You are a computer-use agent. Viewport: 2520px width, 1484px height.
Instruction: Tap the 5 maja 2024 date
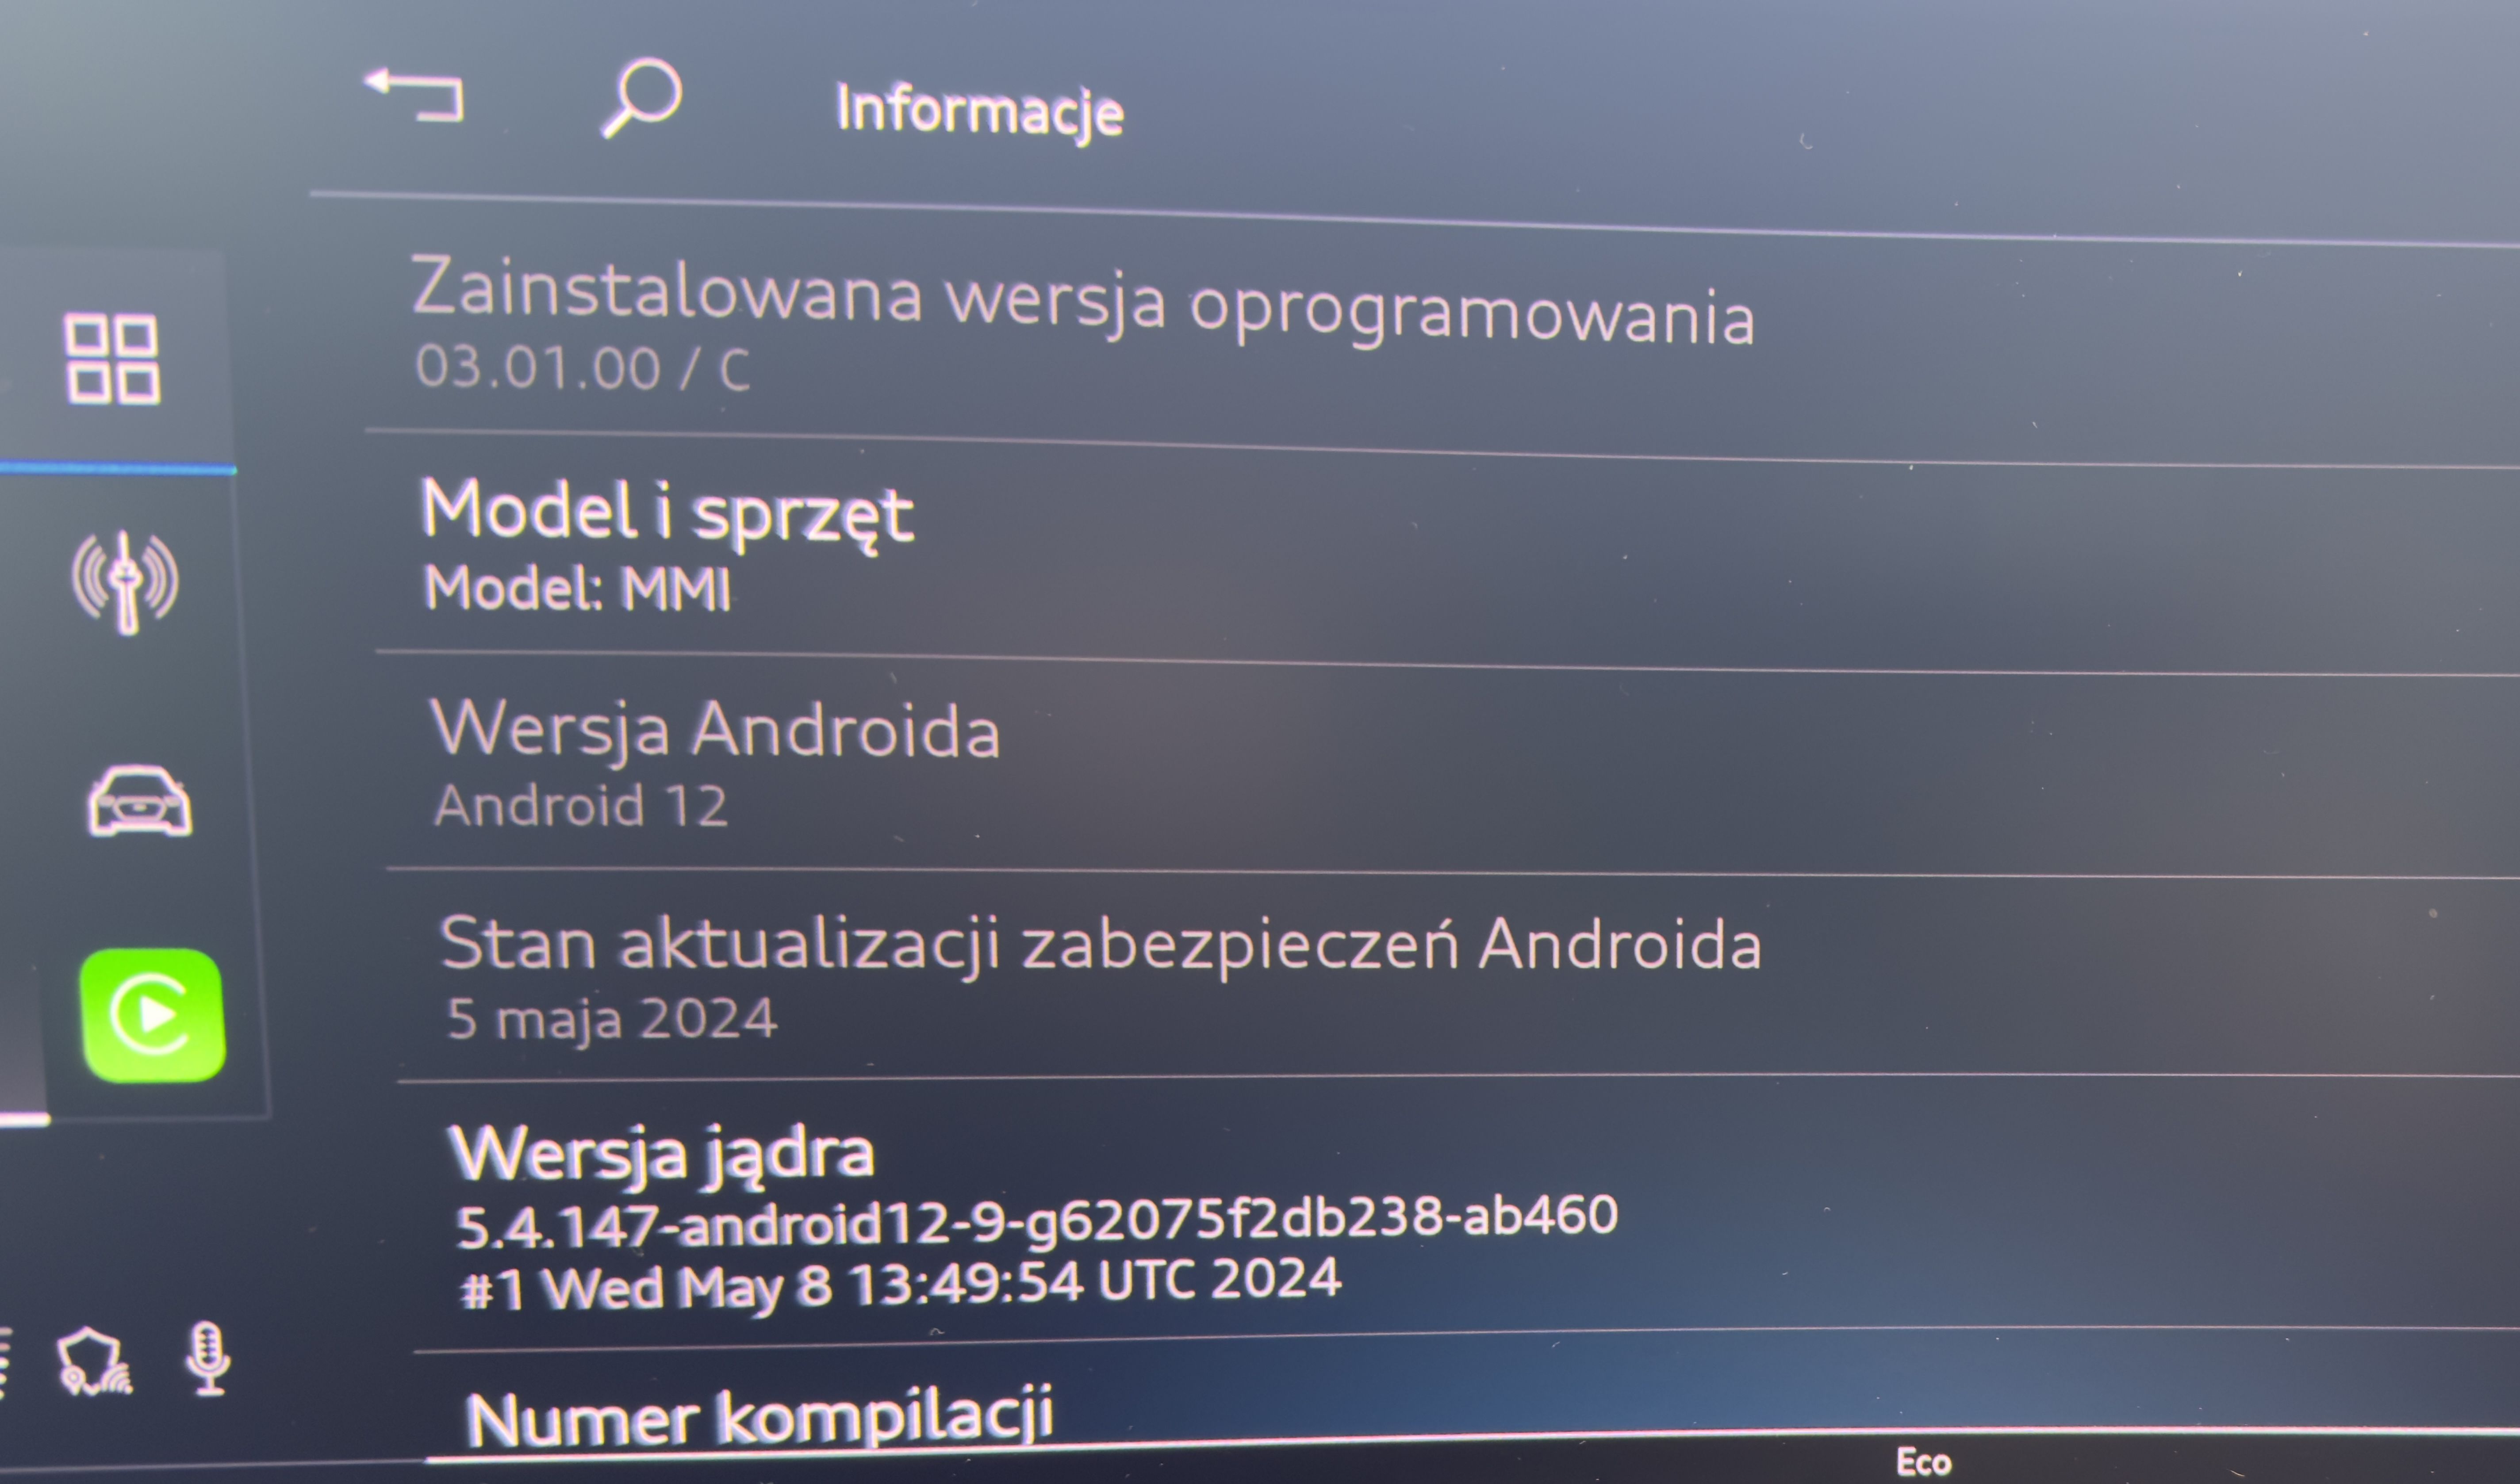pyautogui.click(x=611, y=1018)
